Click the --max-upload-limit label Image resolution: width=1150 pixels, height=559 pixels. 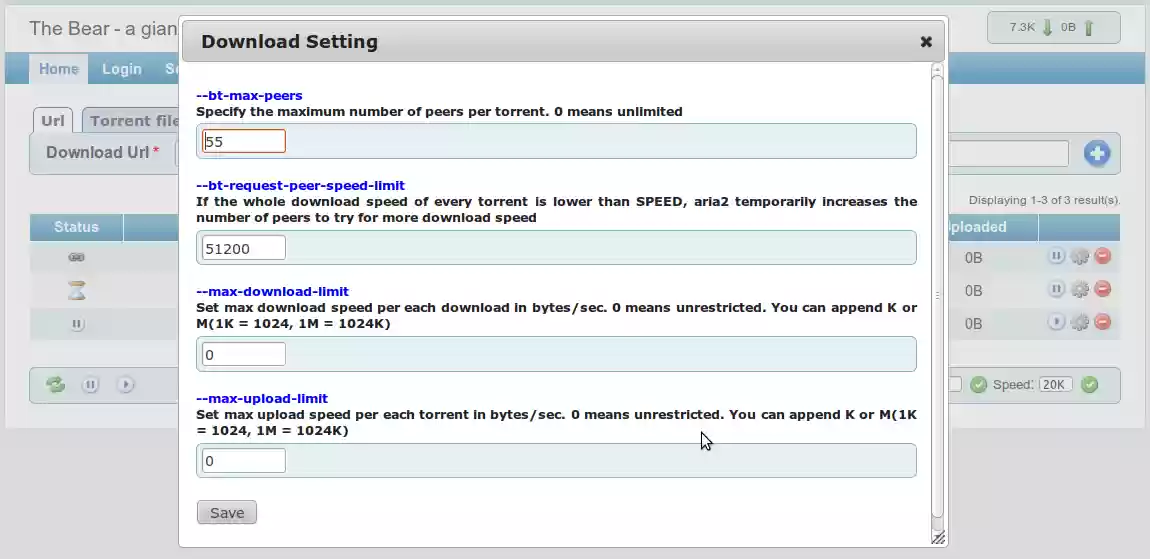click(x=262, y=398)
